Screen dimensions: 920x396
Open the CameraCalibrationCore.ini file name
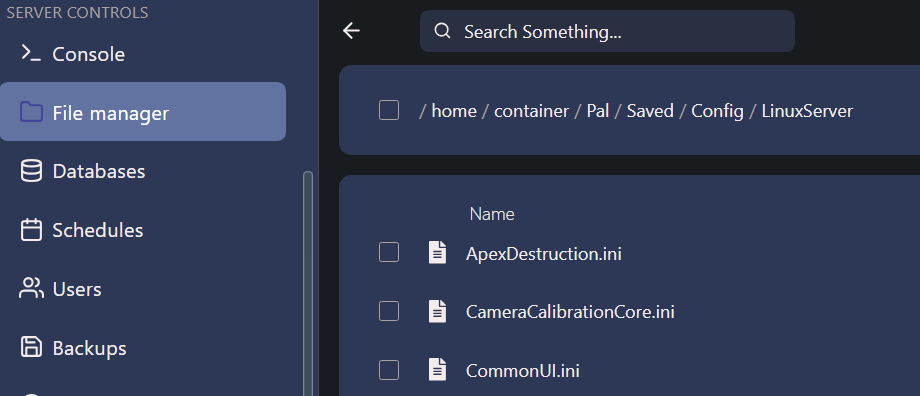pos(570,312)
